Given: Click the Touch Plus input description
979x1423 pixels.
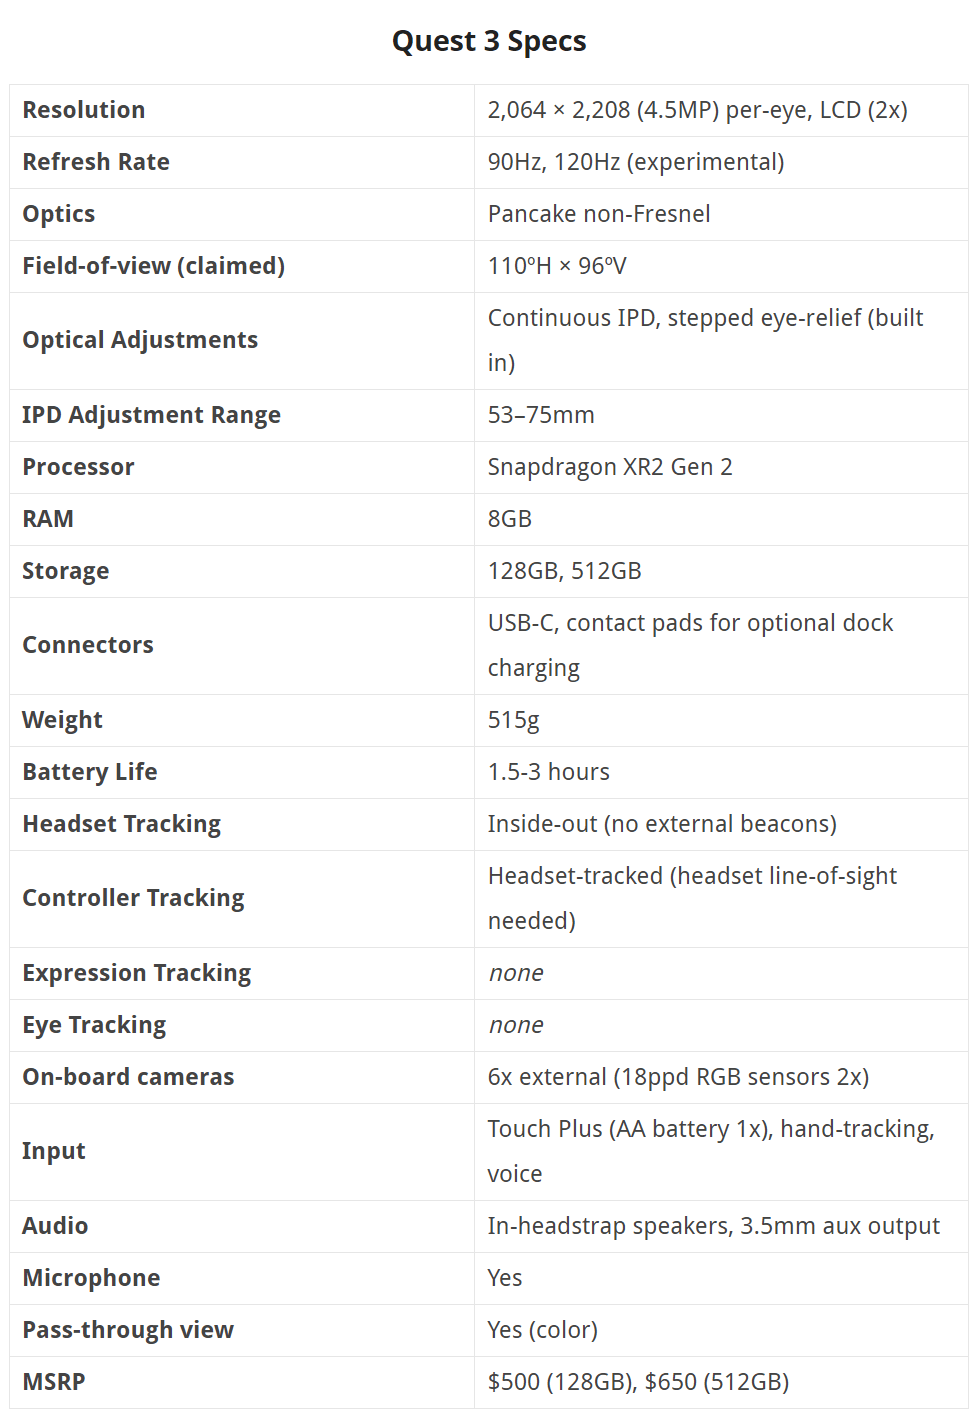Looking at the screenshot, I should click(x=711, y=1151).
